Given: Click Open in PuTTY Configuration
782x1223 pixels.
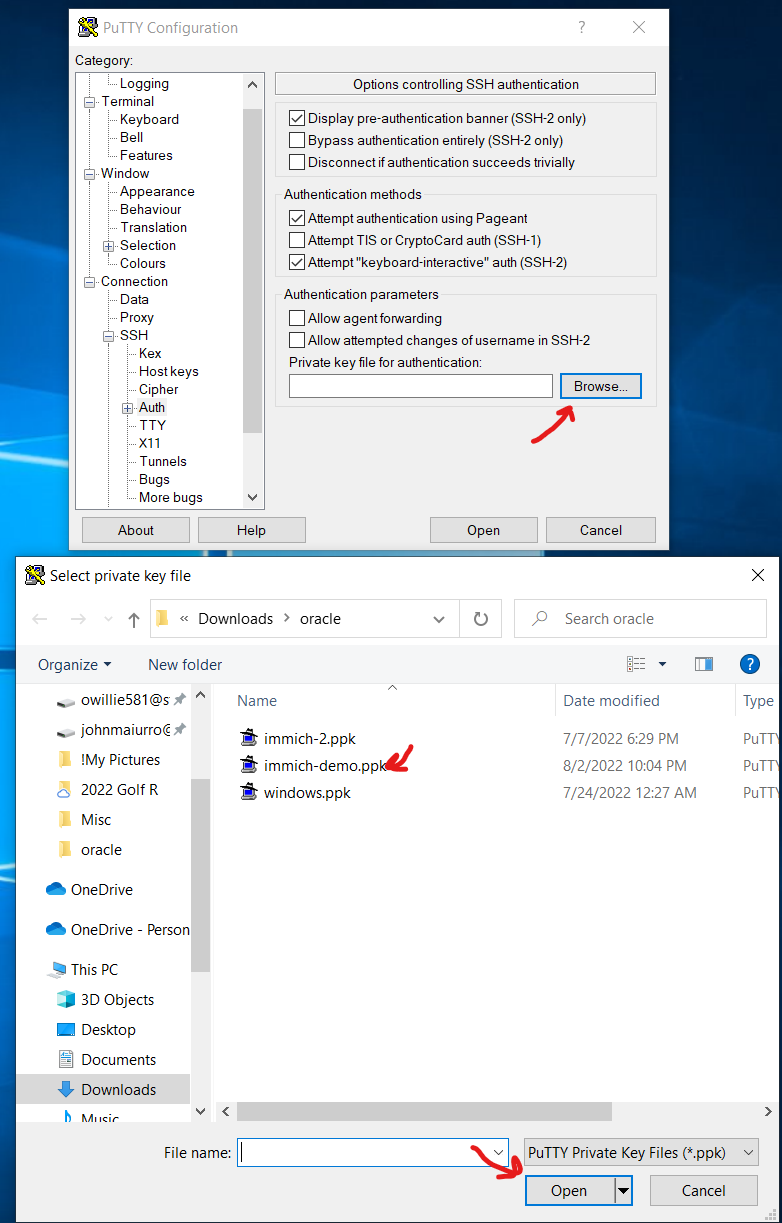Looking at the screenshot, I should 484,530.
